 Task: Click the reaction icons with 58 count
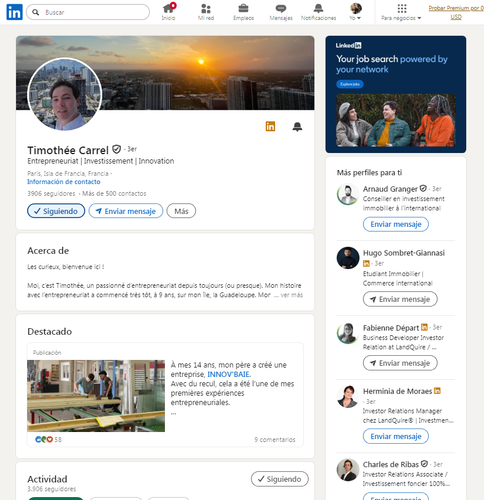pos(48,439)
